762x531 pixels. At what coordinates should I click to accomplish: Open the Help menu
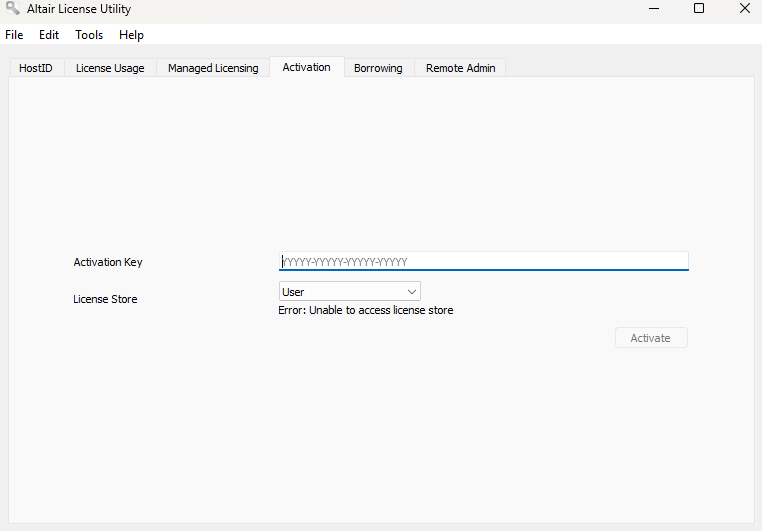pos(131,35)
